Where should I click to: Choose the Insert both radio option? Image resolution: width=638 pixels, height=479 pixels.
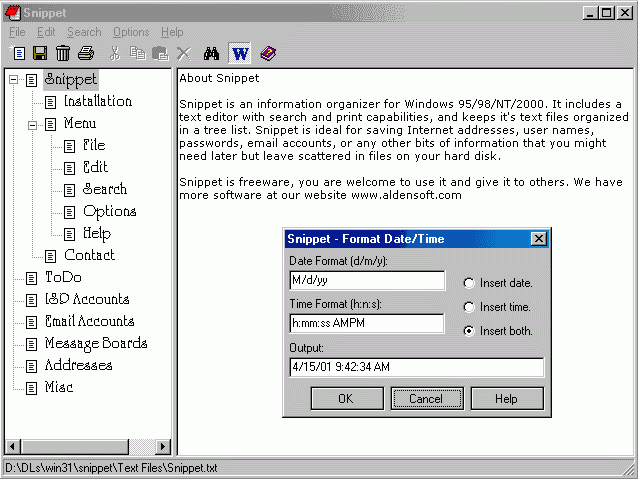[470, 331]
